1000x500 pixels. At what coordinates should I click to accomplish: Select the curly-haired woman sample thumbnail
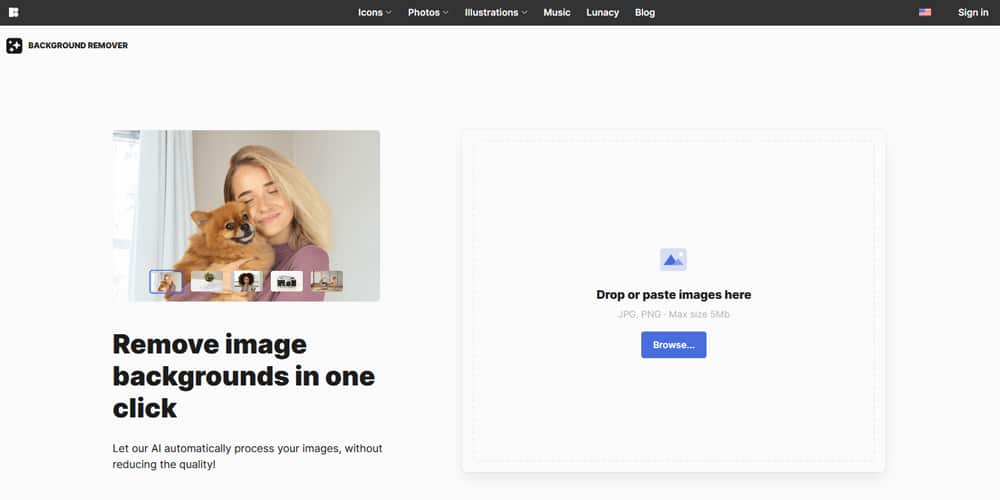tap(247, 281)
